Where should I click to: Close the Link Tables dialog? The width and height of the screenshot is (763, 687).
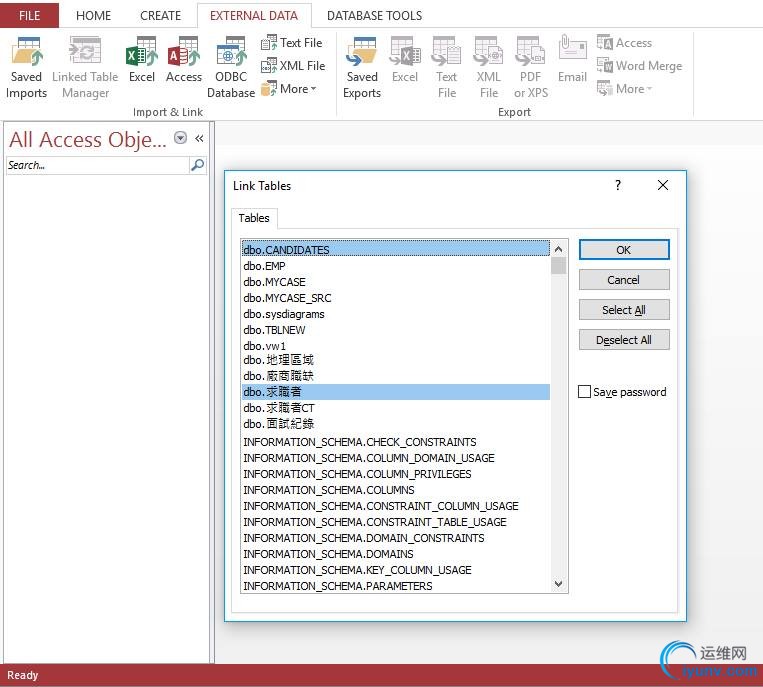(x=663, y=185)
